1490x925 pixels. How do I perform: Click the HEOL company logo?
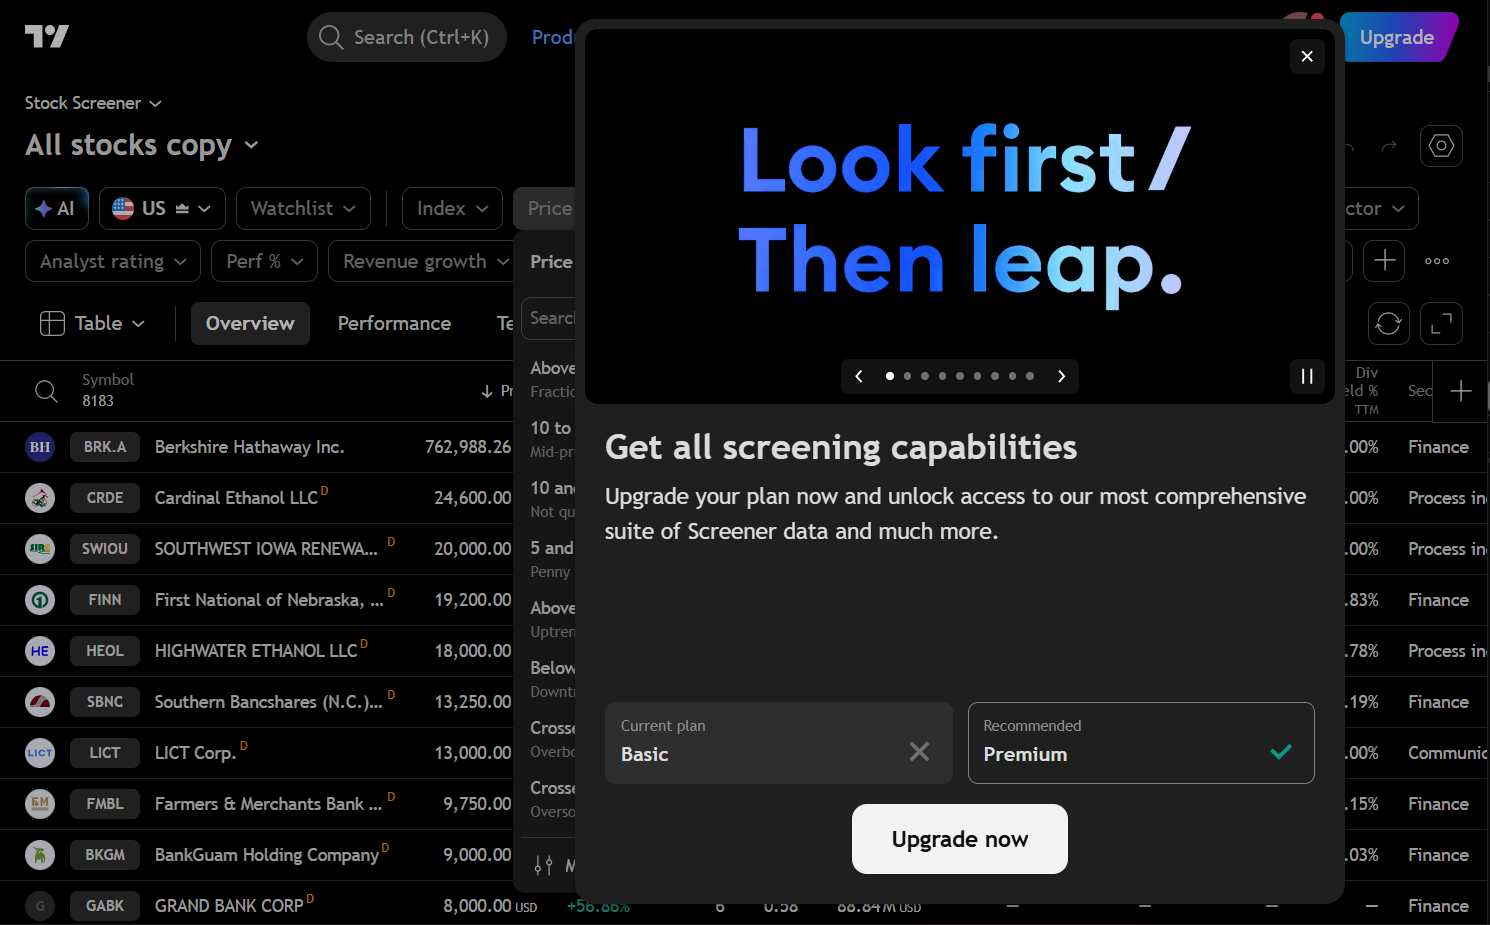pyautogui.click(x=40, y=651)
